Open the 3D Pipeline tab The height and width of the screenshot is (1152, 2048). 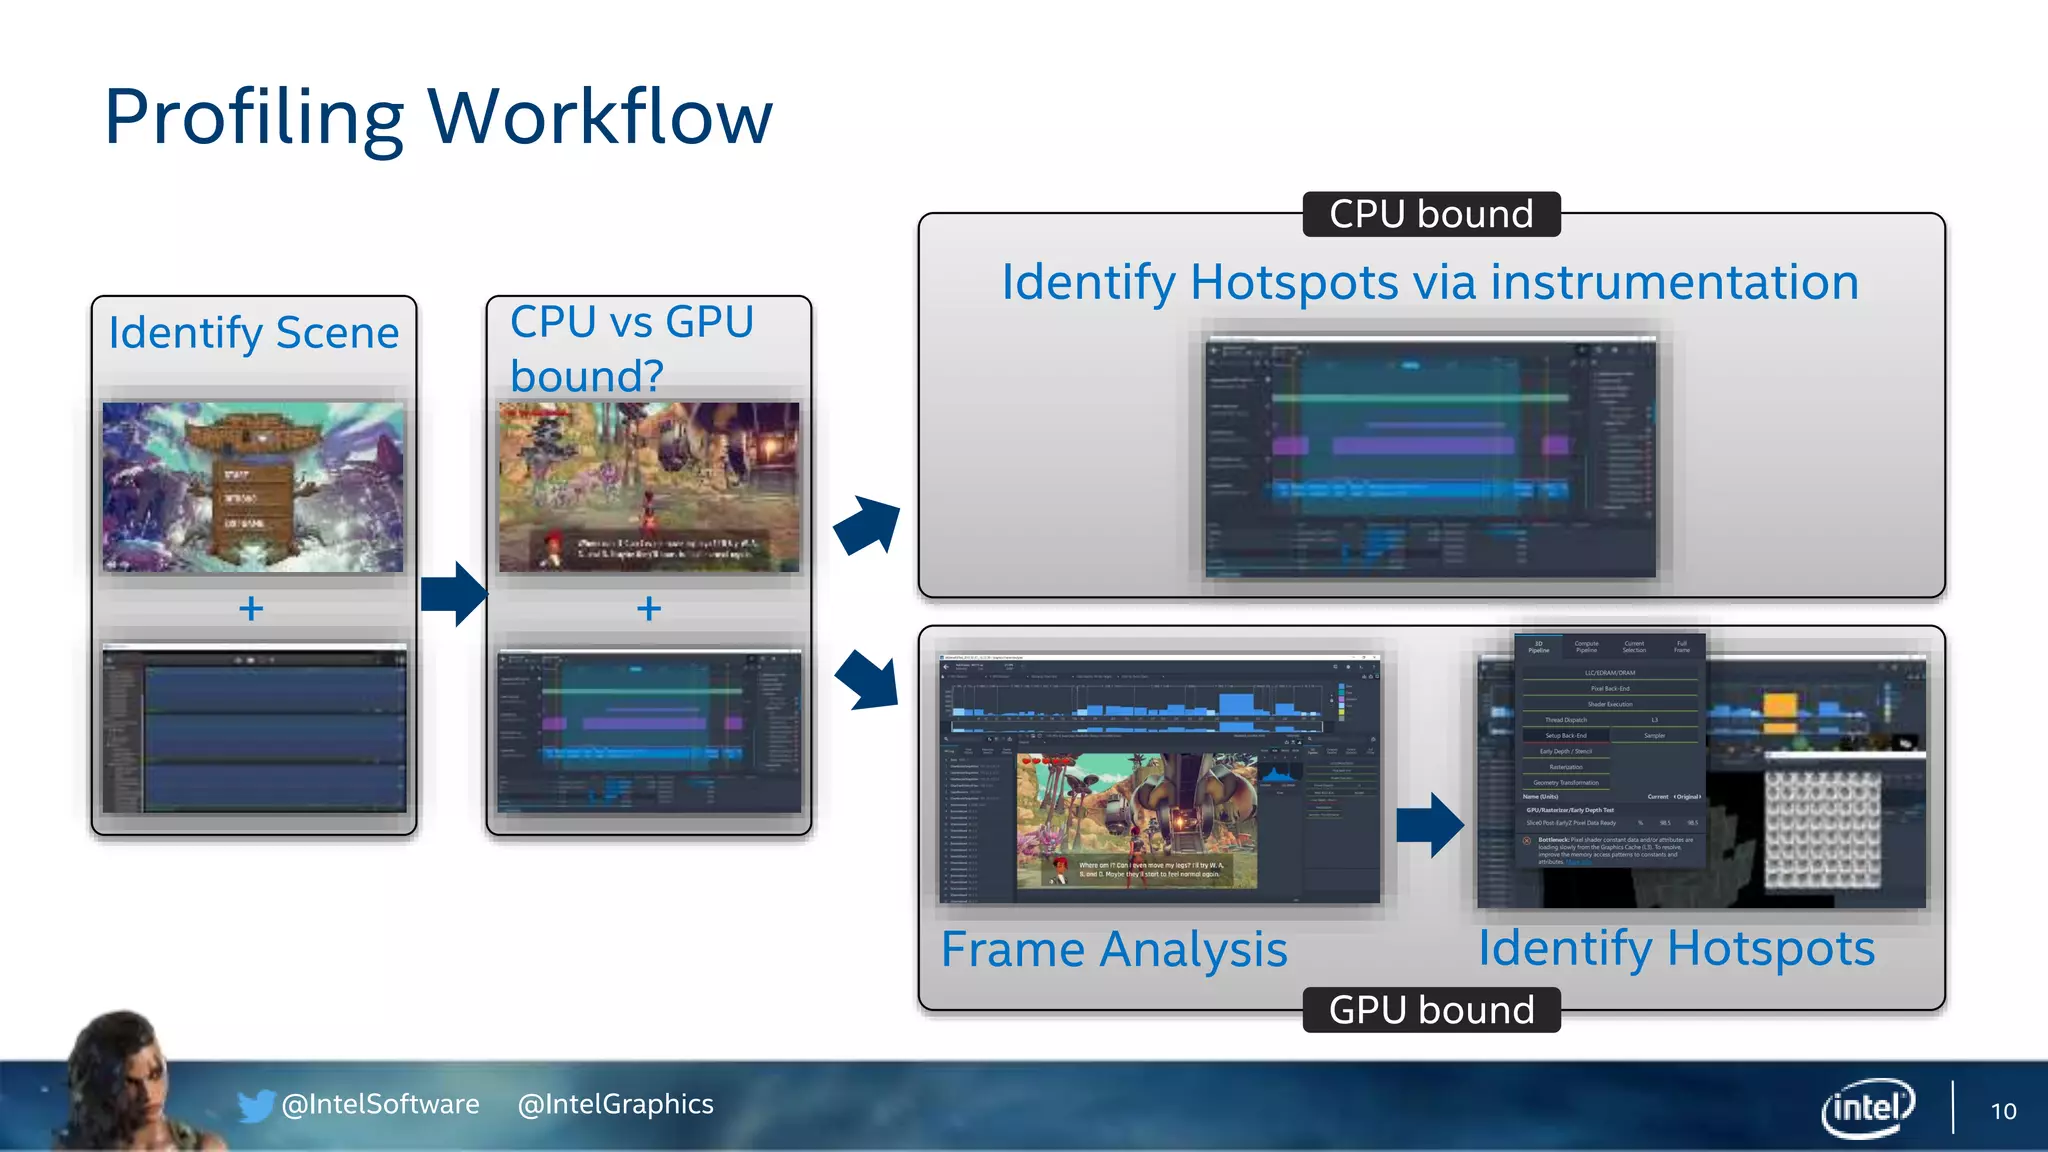[x=1538, y=647]
